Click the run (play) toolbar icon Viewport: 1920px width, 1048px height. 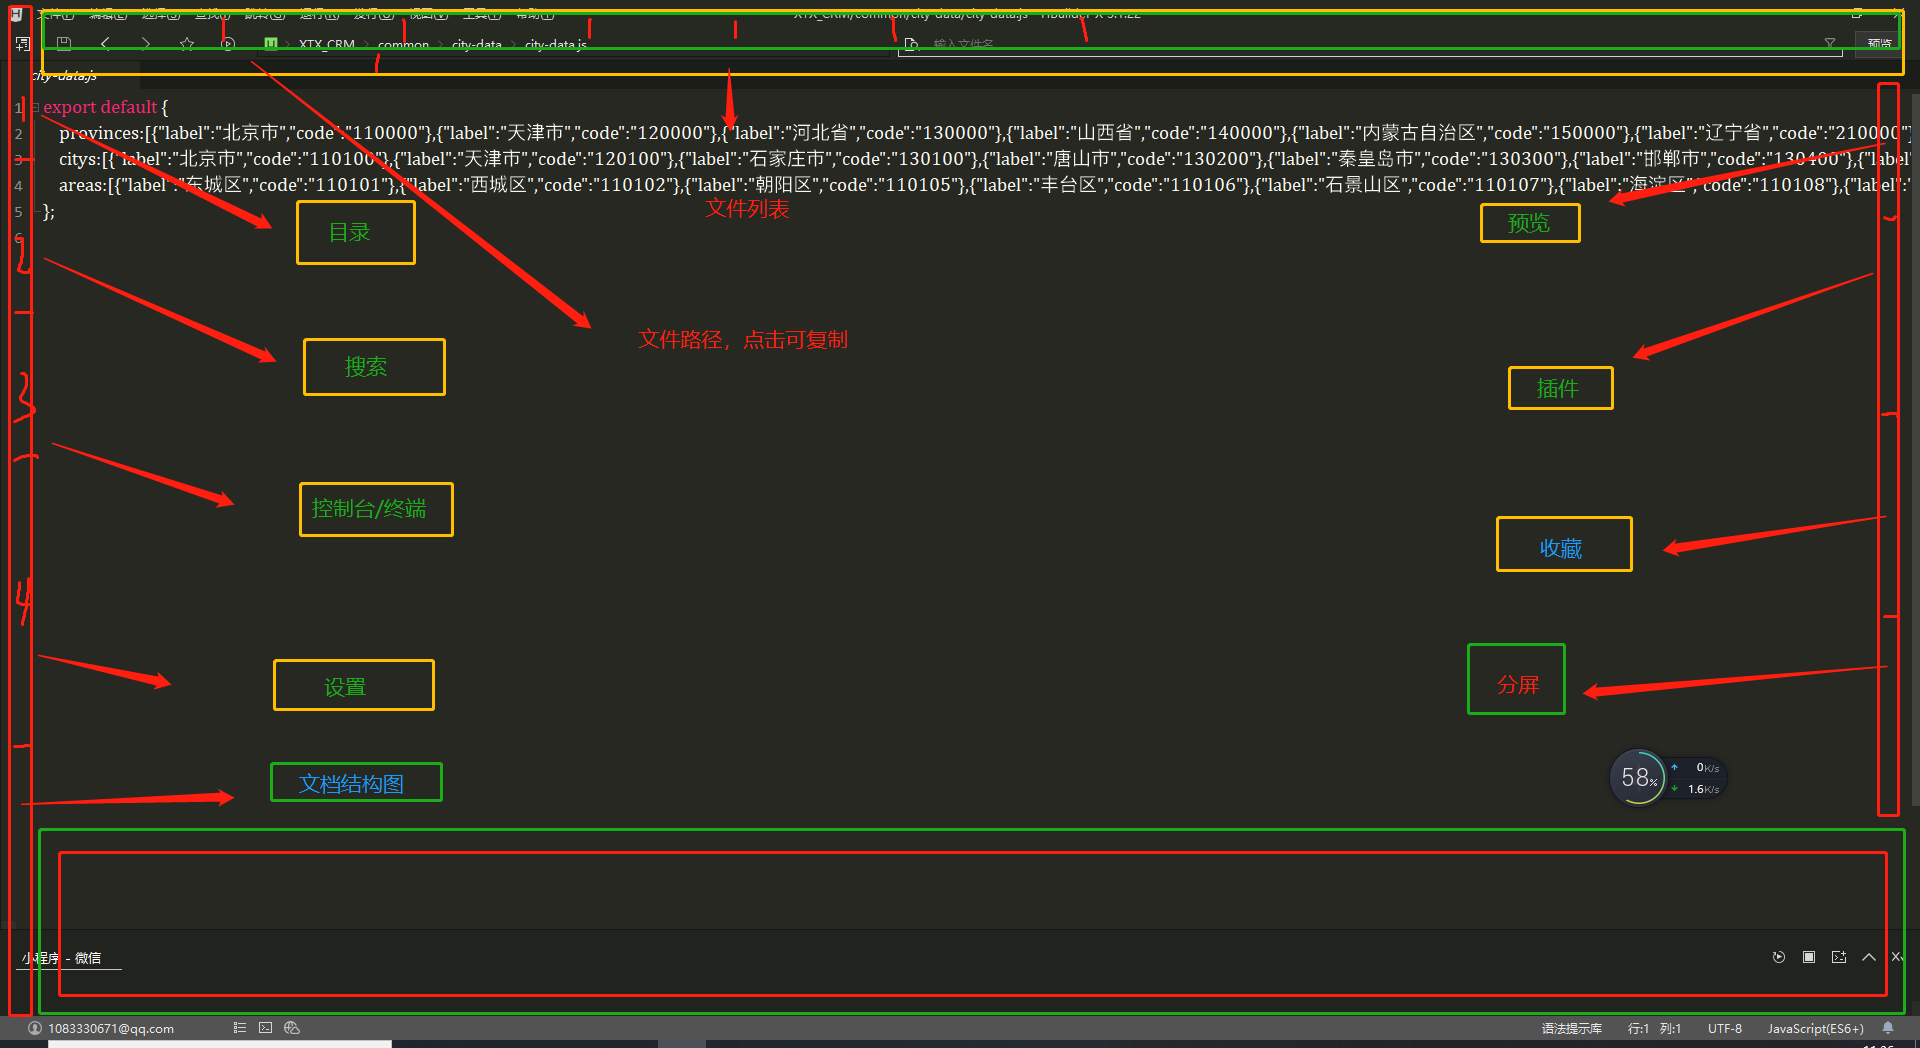coord(228,44)
